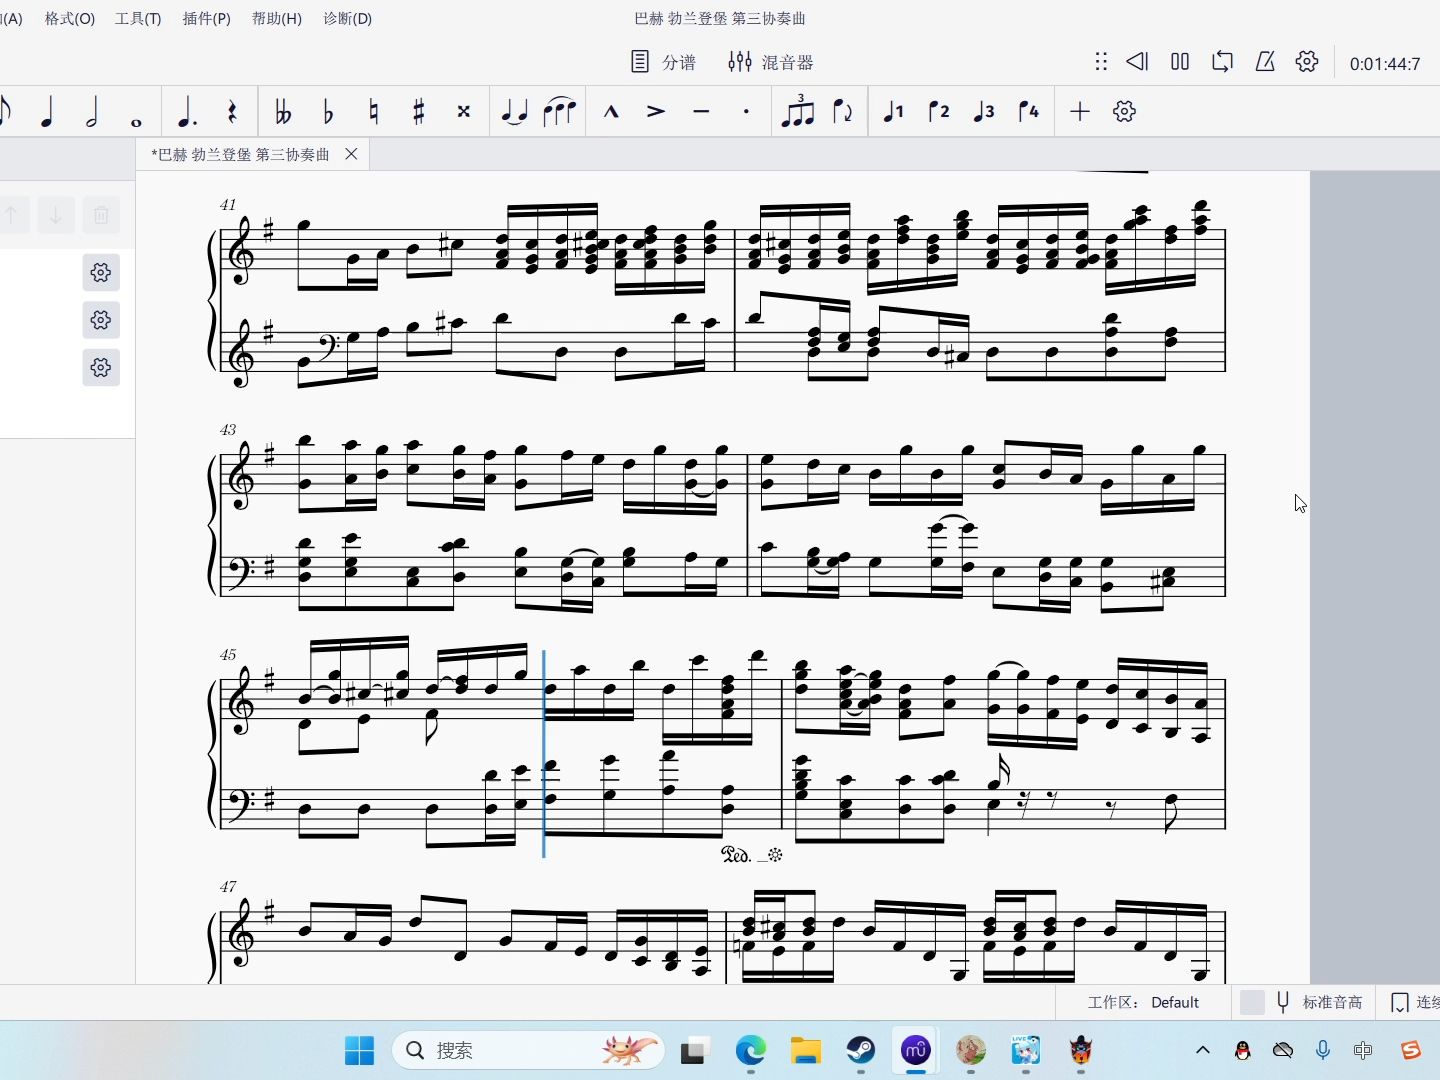Screen dimensions: 1440x1080
Task: Add marcato articulation
Action: tap(611, 112)
